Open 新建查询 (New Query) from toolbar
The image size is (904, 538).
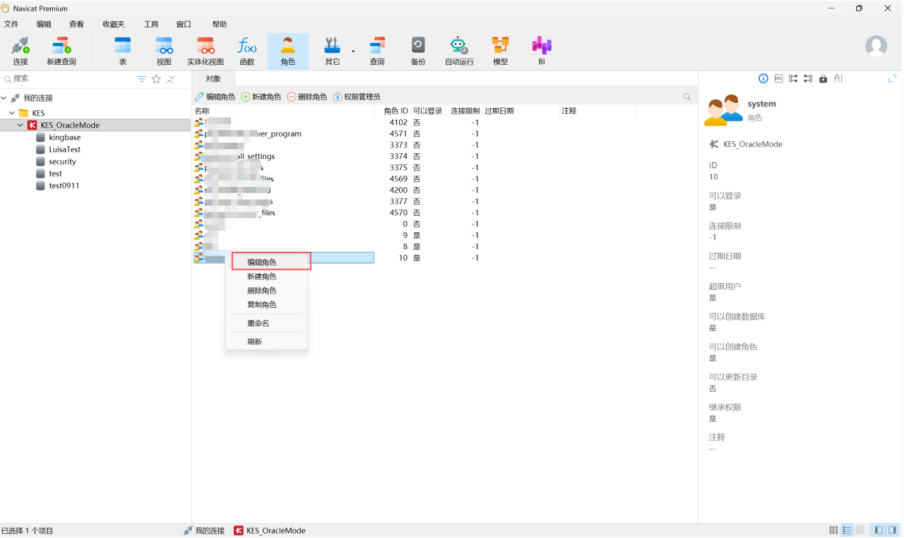pos(61,50)
